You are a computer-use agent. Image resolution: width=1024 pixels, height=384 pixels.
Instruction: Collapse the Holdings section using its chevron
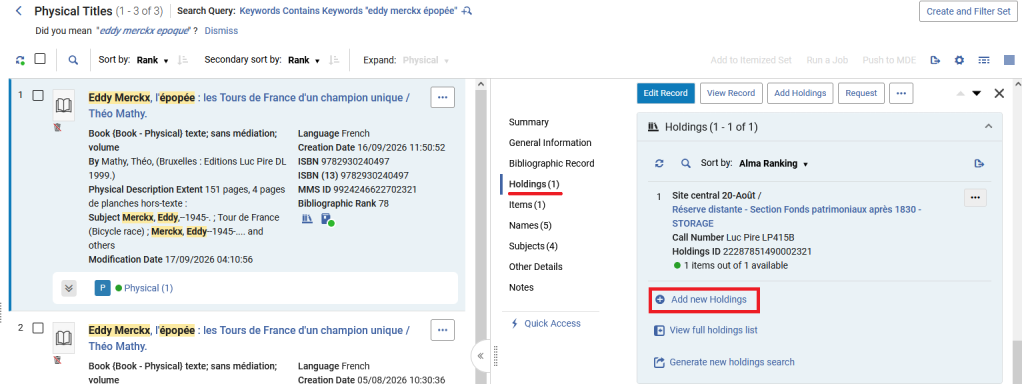click(988, 126)
